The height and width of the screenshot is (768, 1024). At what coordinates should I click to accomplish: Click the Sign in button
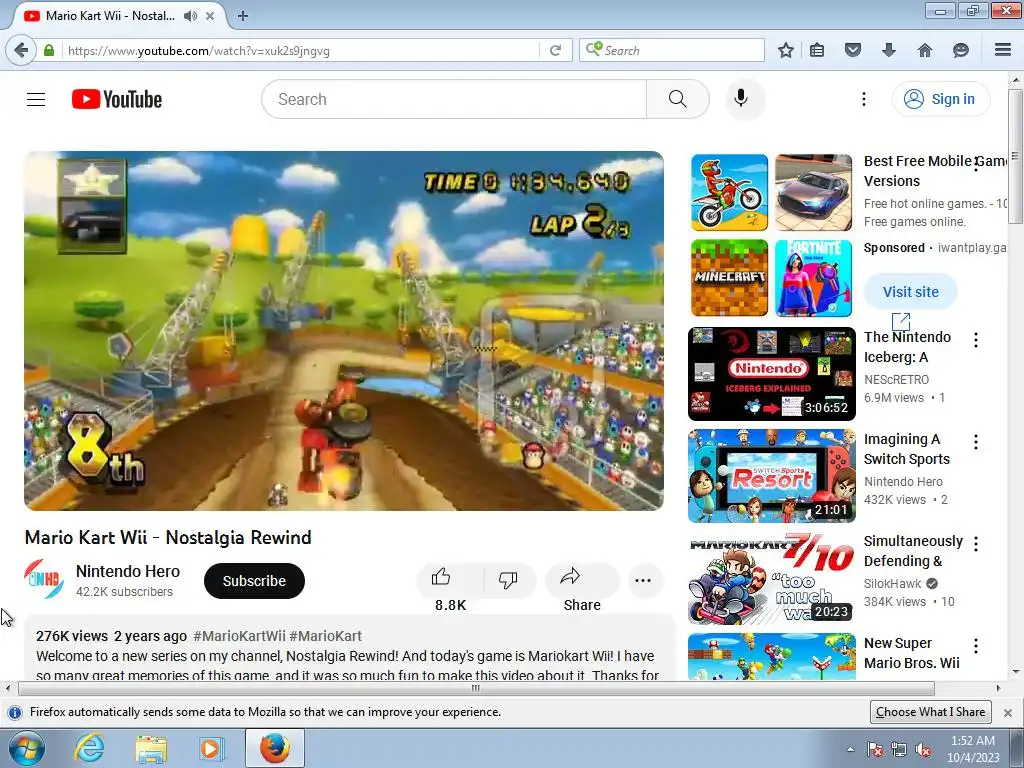(941, 99)
